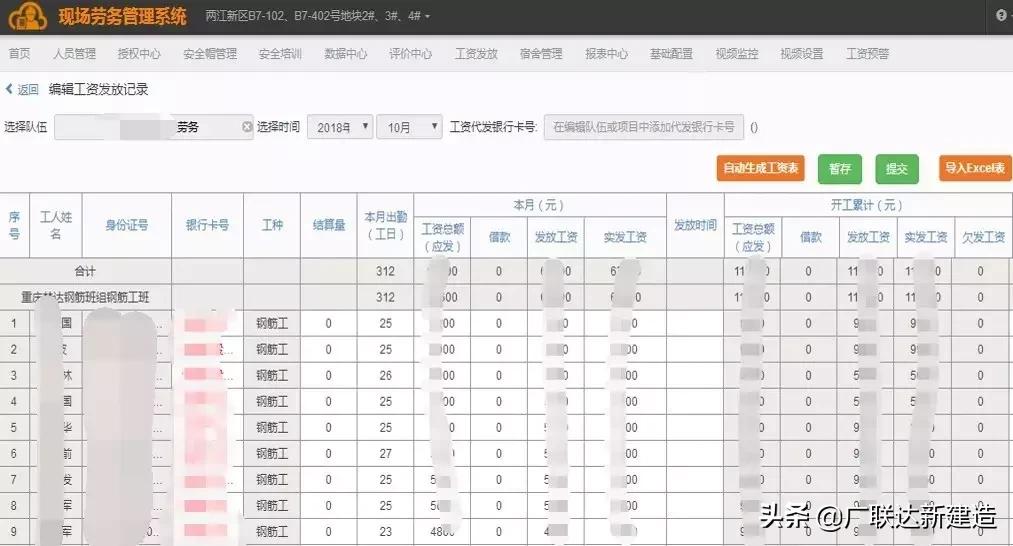This screenshot has height=546, width=1013.
Task: Click the 结算量 column header
Action: click(x=329, y=225)
